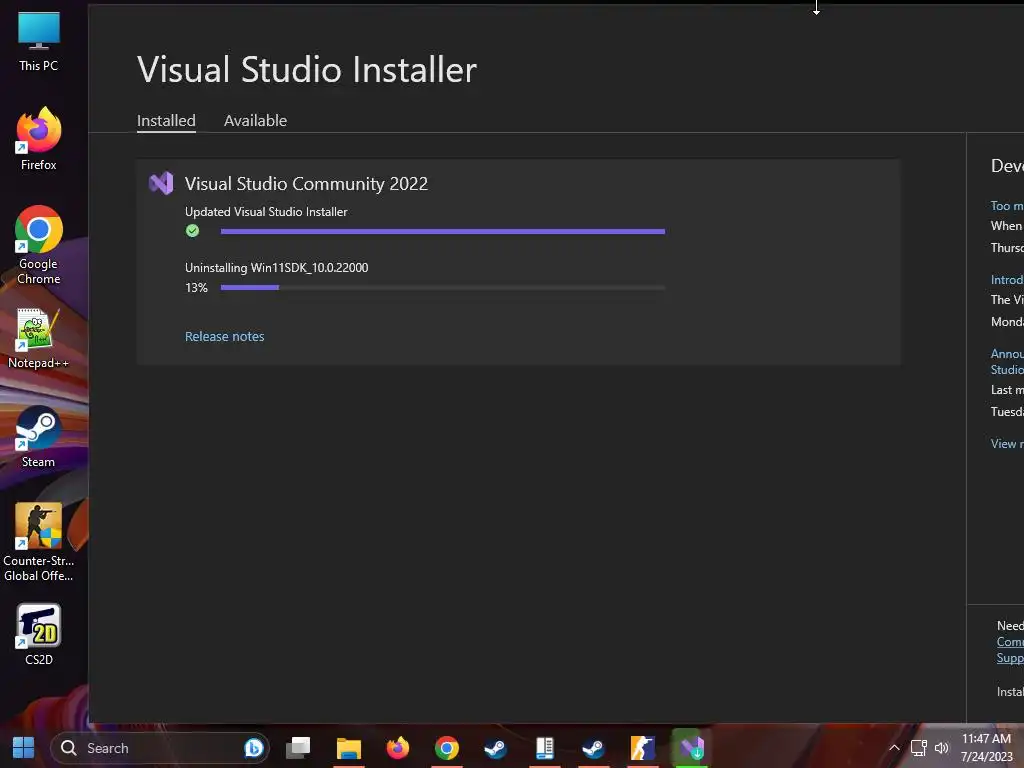Switch to Firefox on the taskbar
The width and height of the screenshot is (1024, 768).
pyautogui.click(x=398, y=748)
